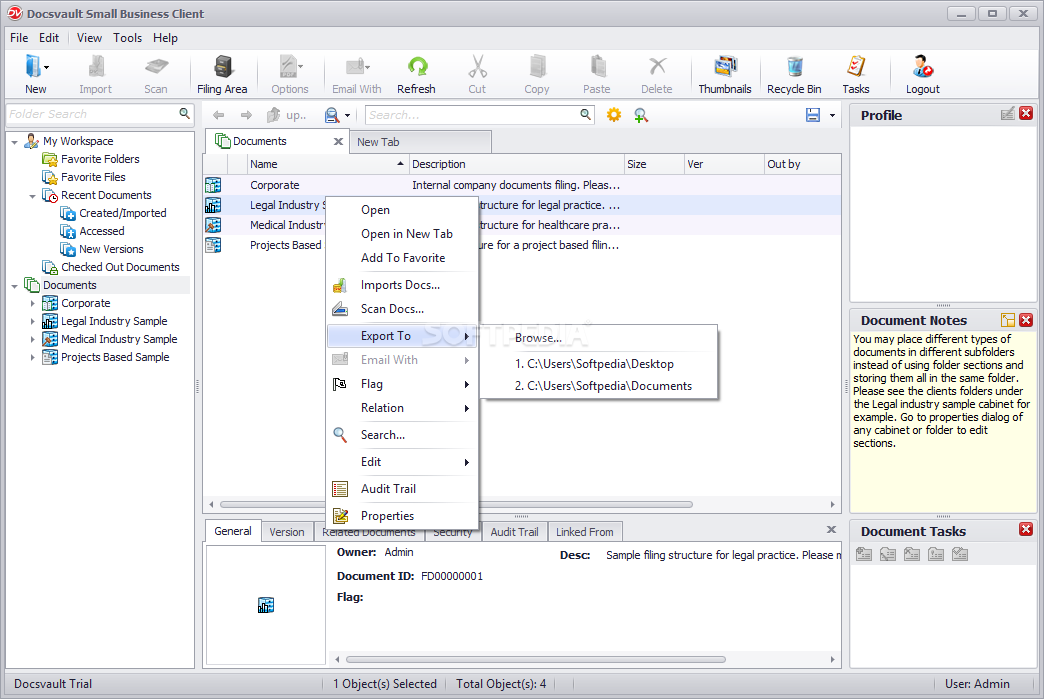Open the Flag submenu

tap(402, 384)
